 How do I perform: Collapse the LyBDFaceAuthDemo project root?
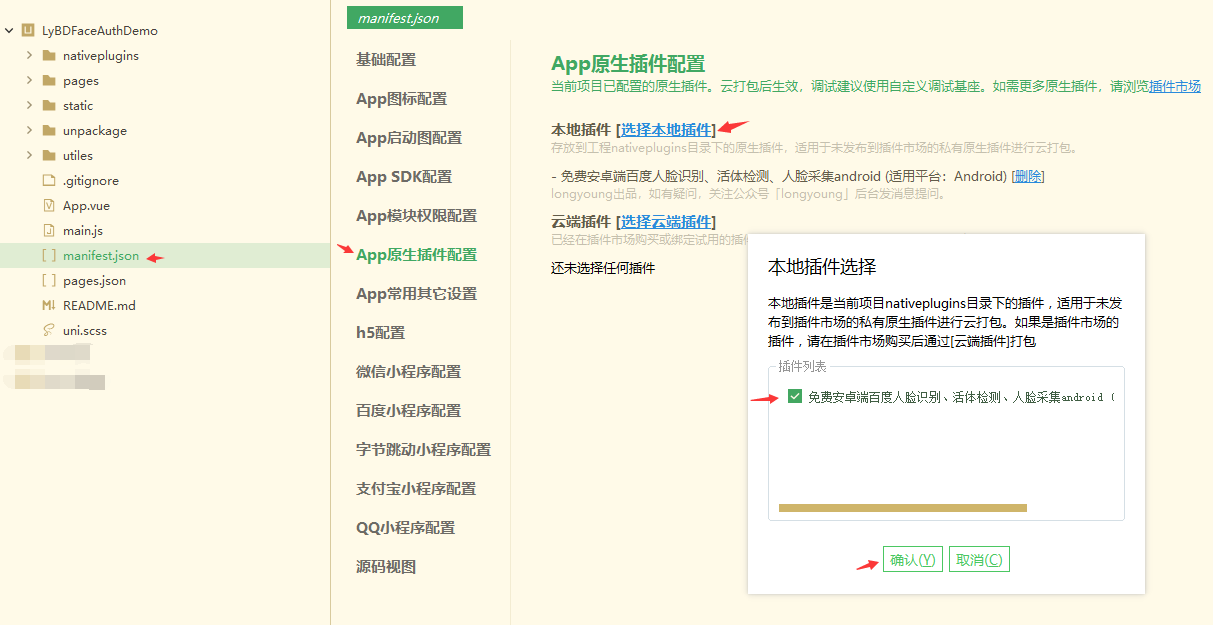9,31
